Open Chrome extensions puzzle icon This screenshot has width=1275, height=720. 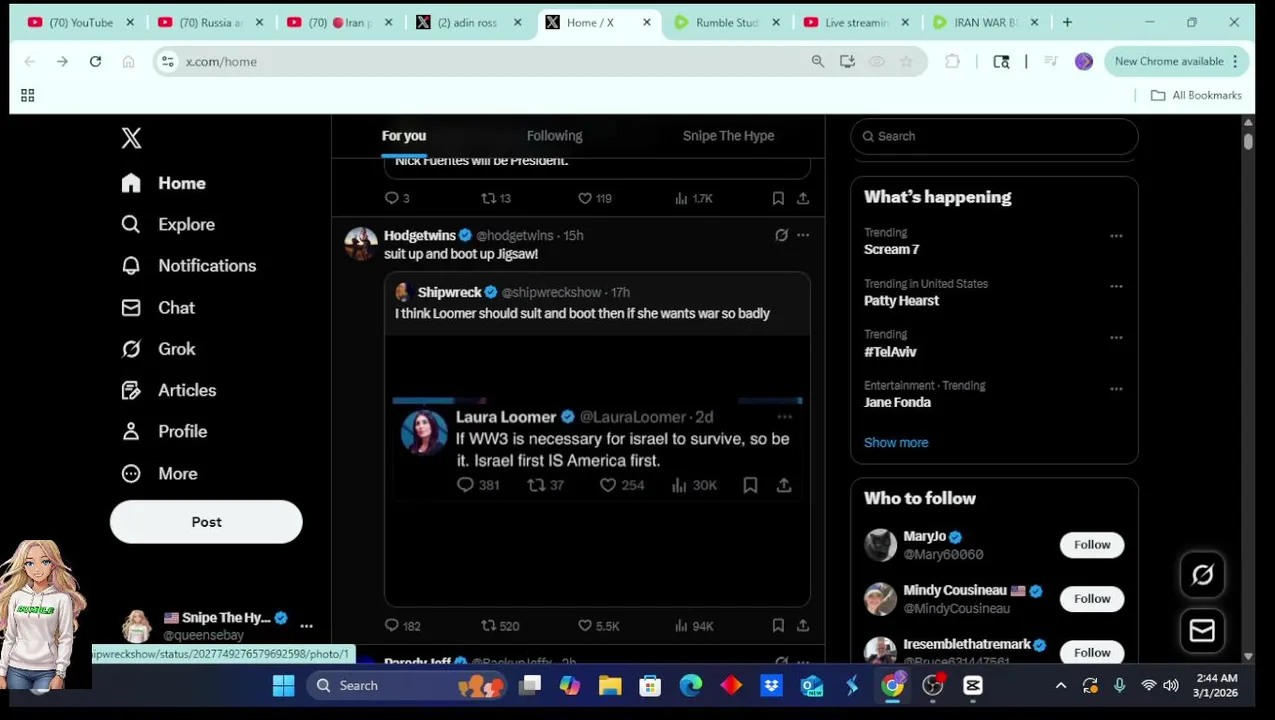point(952,62)
